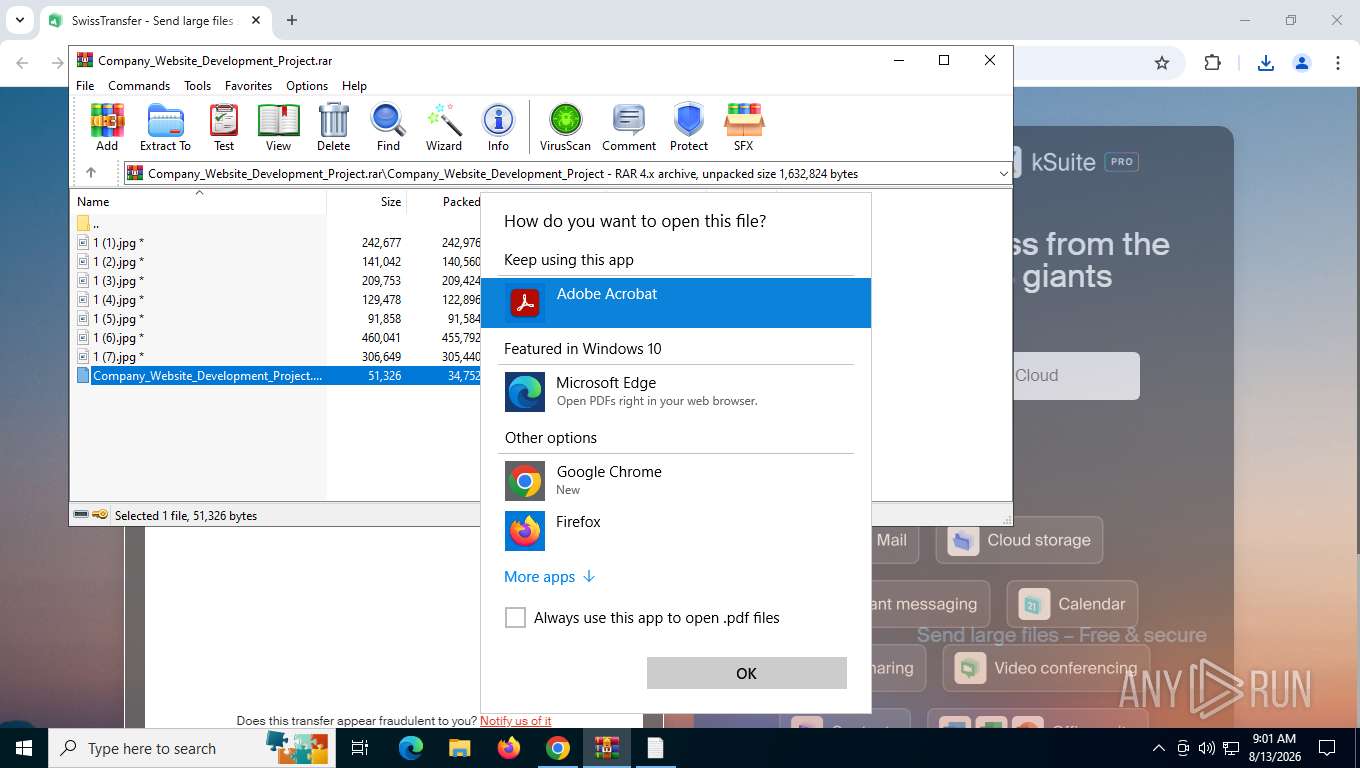Click Video conferencing button on page
This screenshot has height=768, width=1360.
[x=1046, y=668]
